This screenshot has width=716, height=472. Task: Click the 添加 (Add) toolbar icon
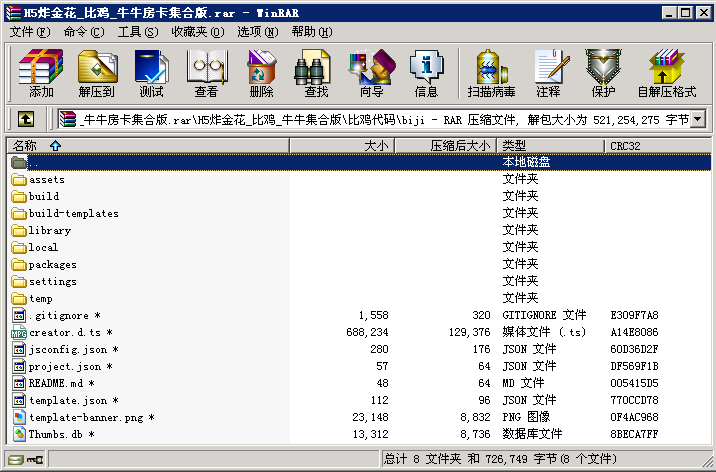(41, 73)
